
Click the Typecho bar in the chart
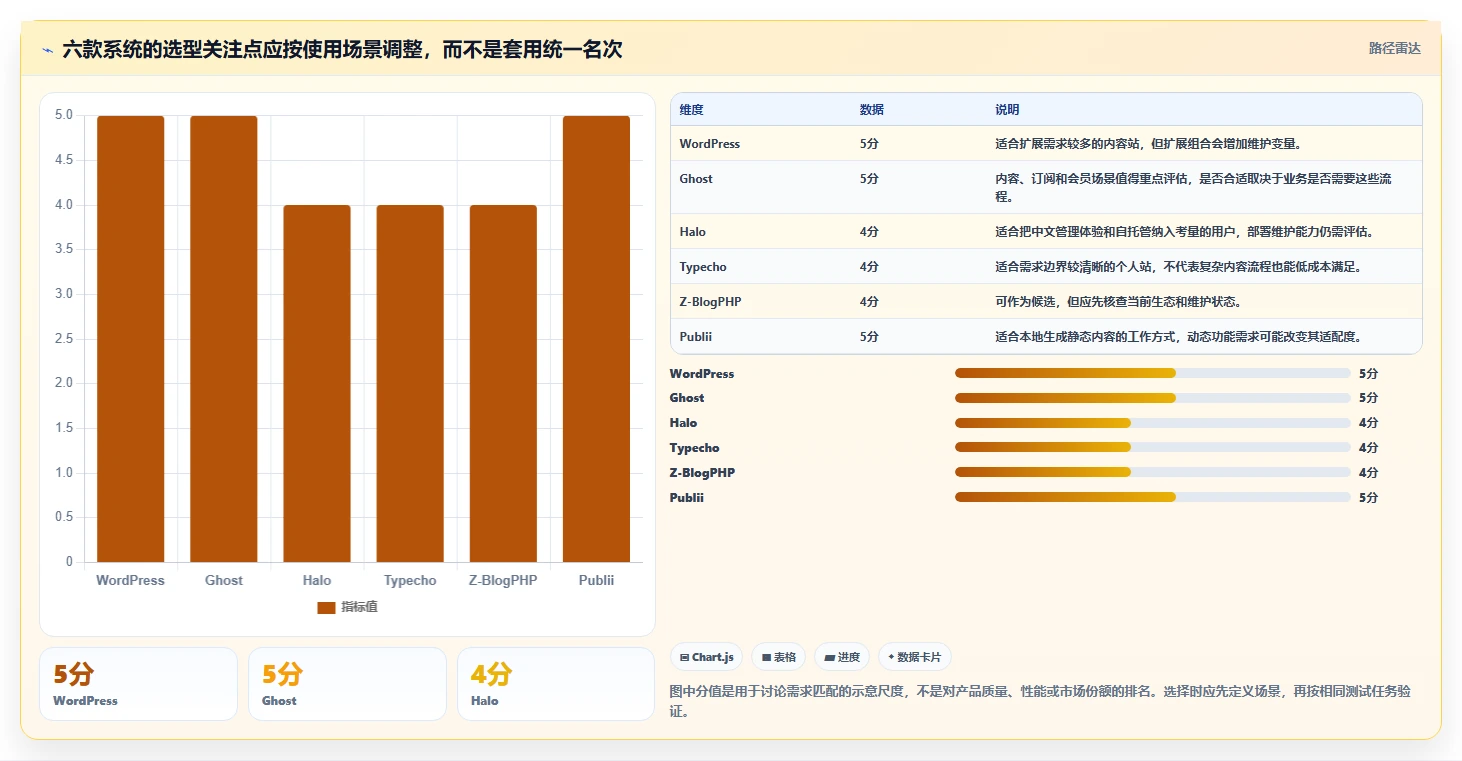click(410, 383)
